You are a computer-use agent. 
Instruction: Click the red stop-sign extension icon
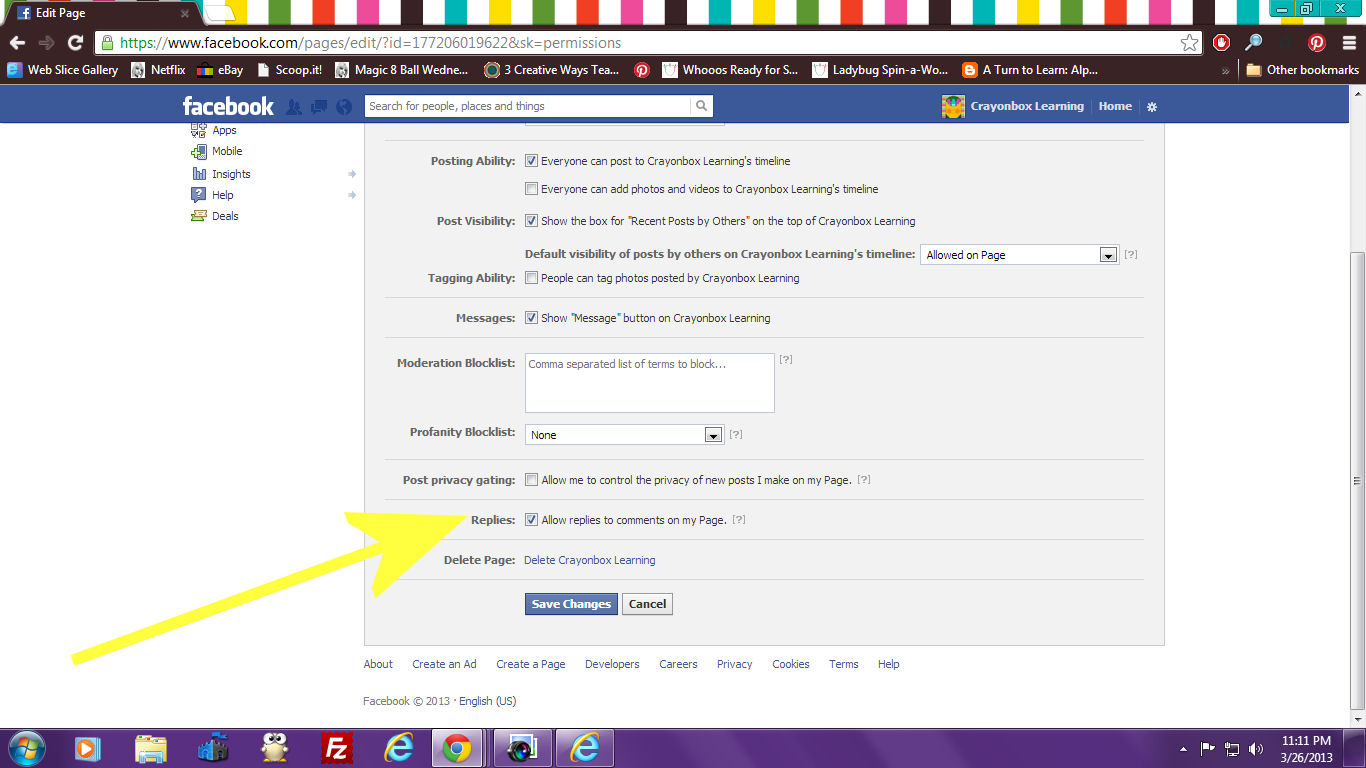[1221, 43]
